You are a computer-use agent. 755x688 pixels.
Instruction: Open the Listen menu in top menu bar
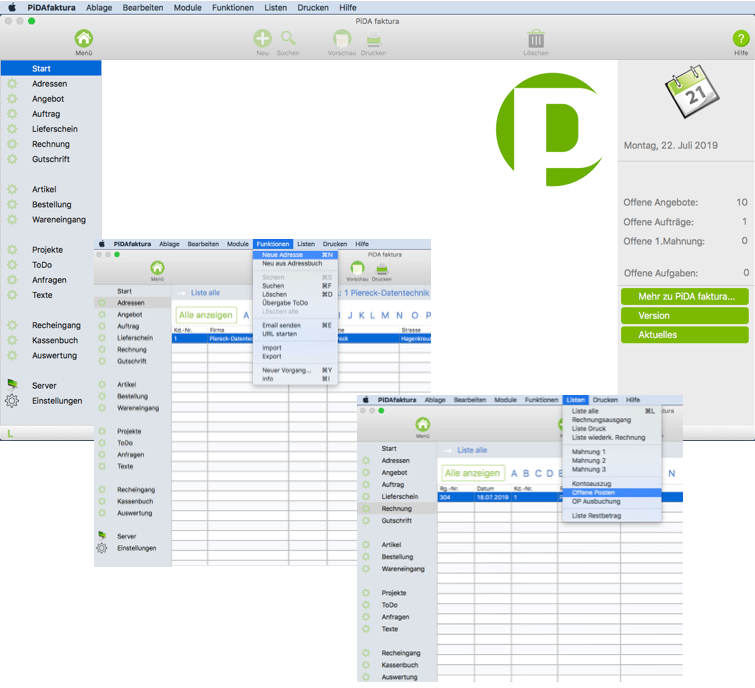pos(275,8)
